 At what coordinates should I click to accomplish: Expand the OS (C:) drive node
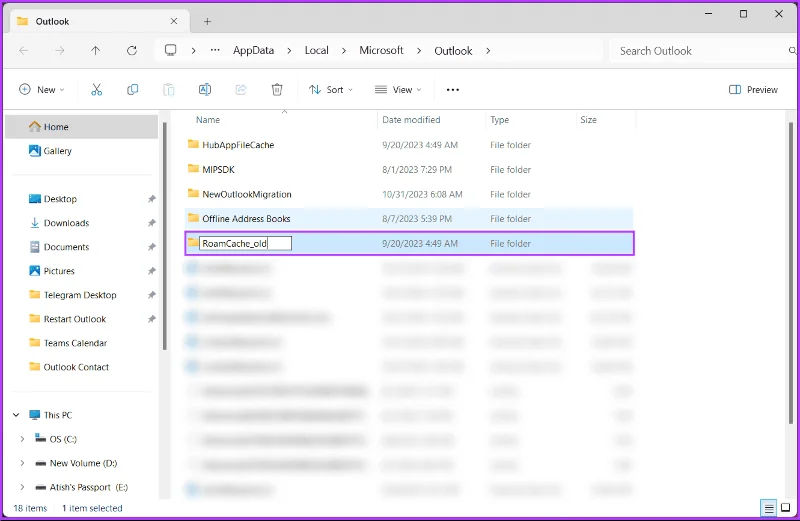click(x=22, y=439)
